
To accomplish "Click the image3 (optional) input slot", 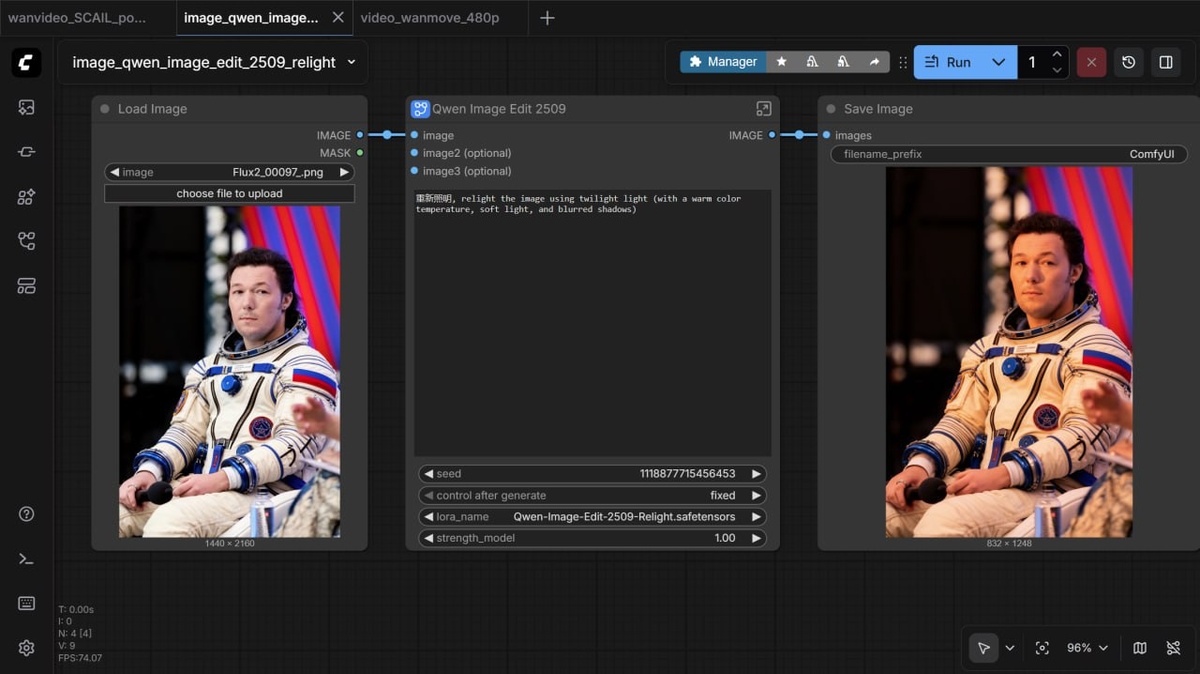I will [x=414, y=171].
